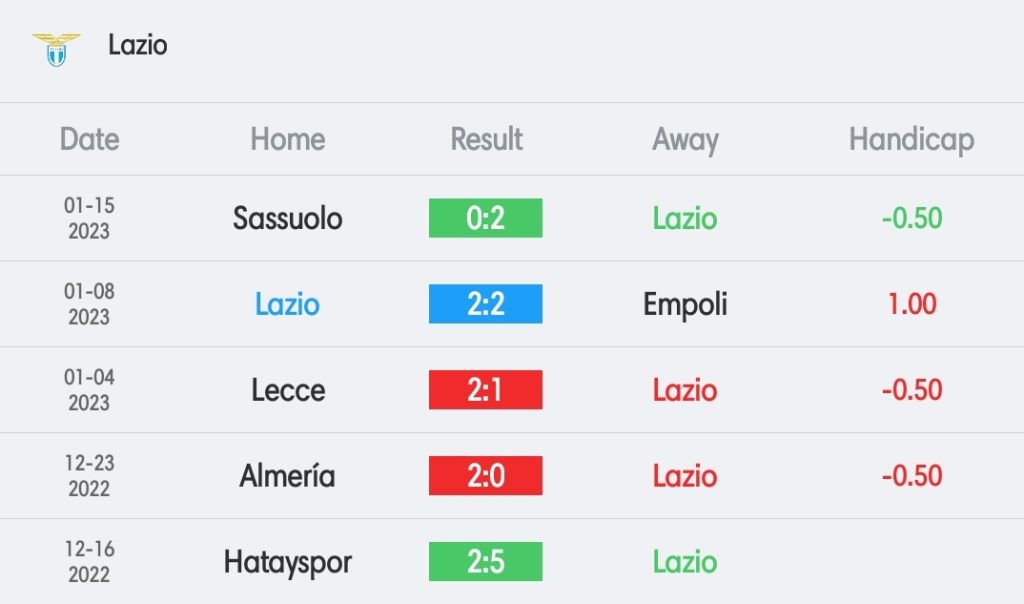The height and width of the screenshot is (604, 1024).
Task: Select the 1.00 handicap value
Action: [912, 304]
